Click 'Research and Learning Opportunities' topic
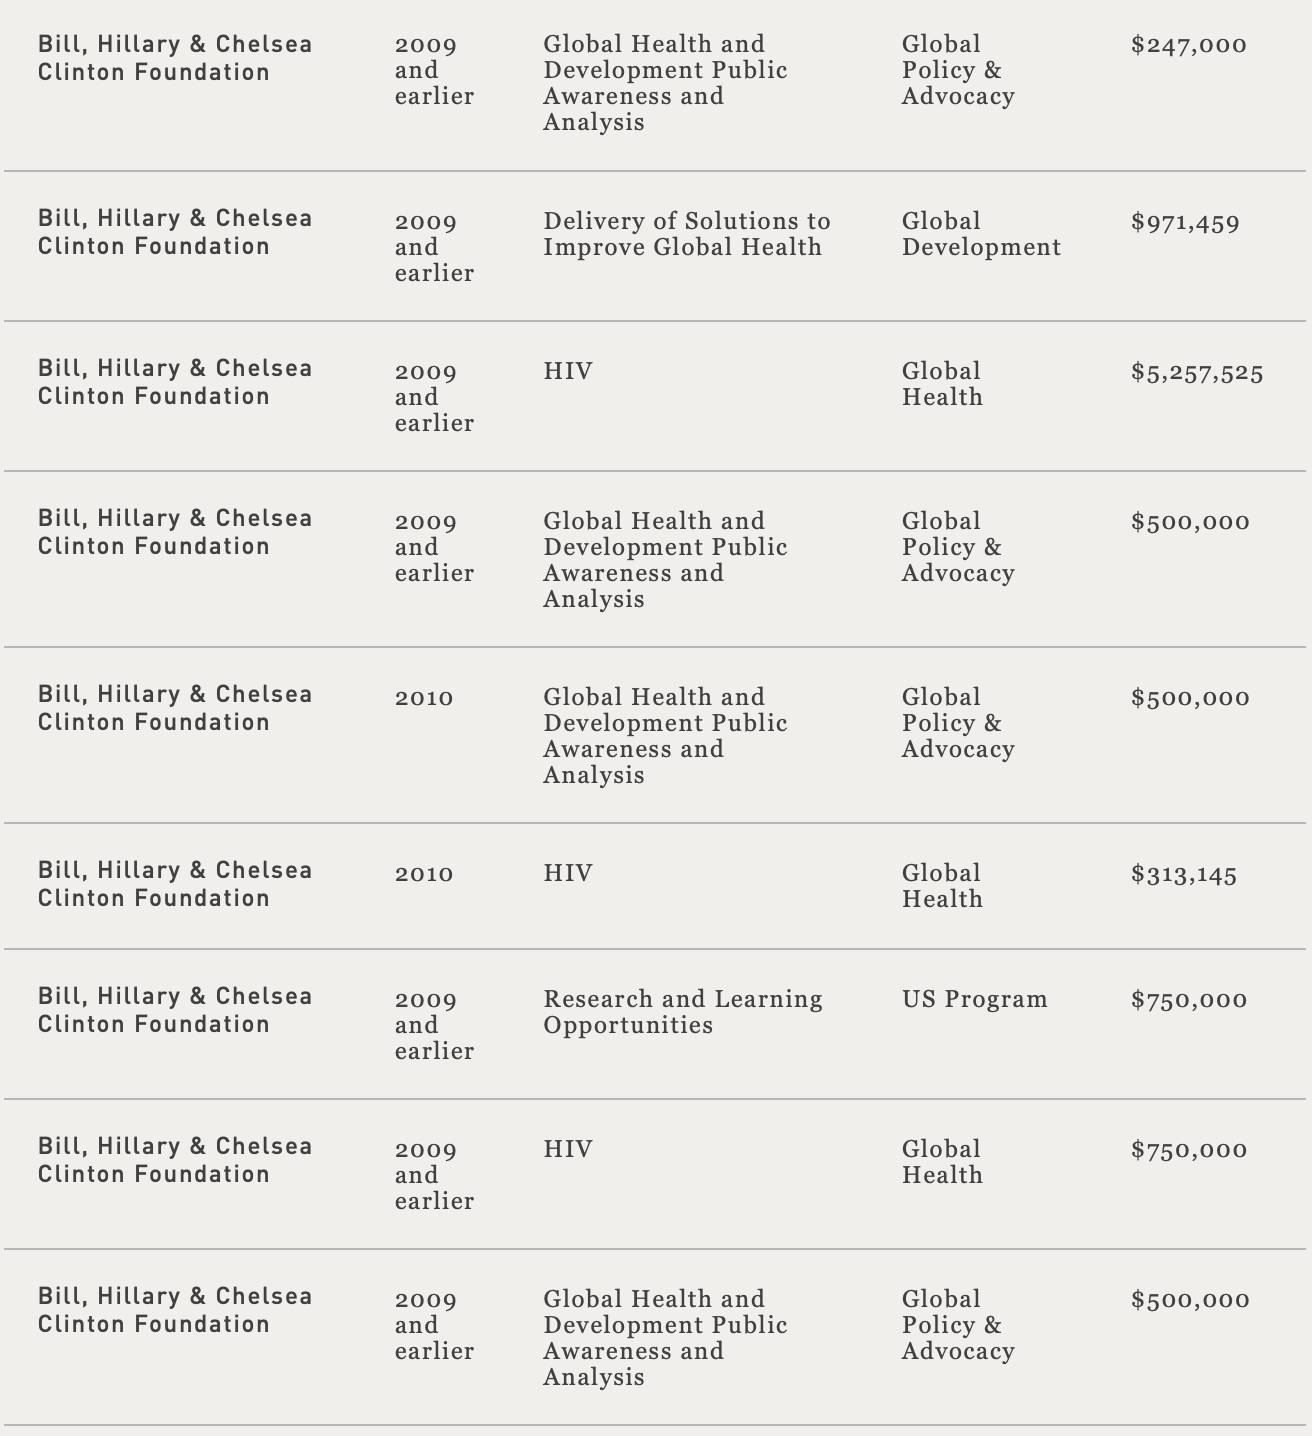This screenshot has height=1436, width=1312. point(683,1012)
